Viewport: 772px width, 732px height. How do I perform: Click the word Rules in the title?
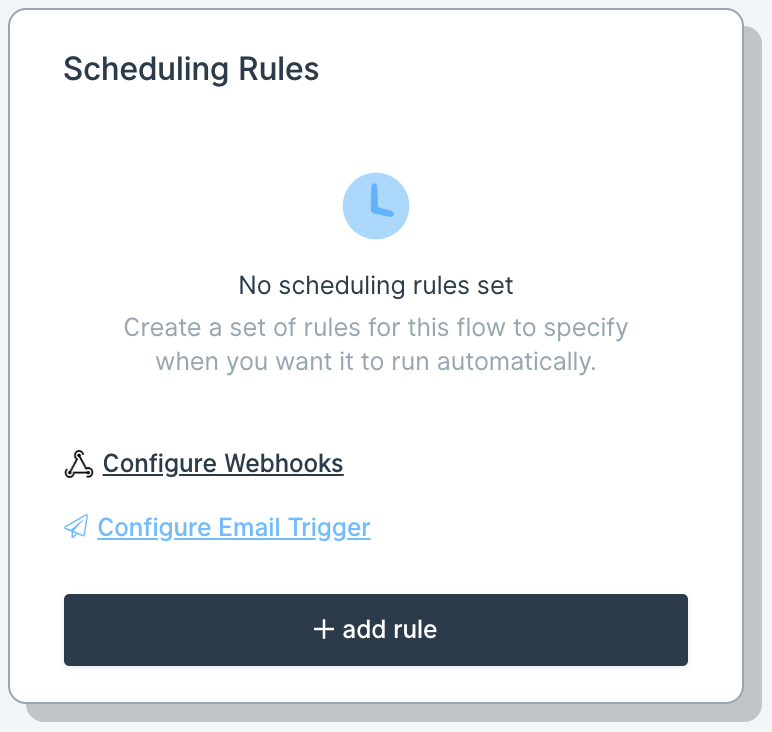point(279,69)
